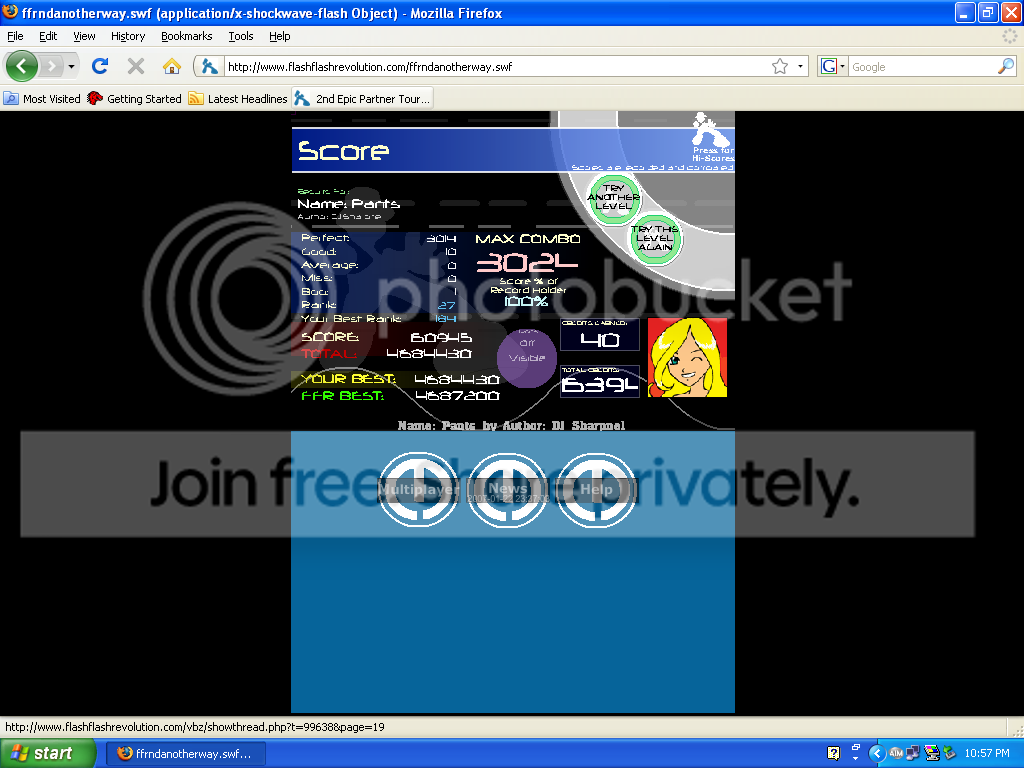Open the Tools menu
Viewport: 1024px width, 768px height.
pyautogui.click(x=240, y=36)
